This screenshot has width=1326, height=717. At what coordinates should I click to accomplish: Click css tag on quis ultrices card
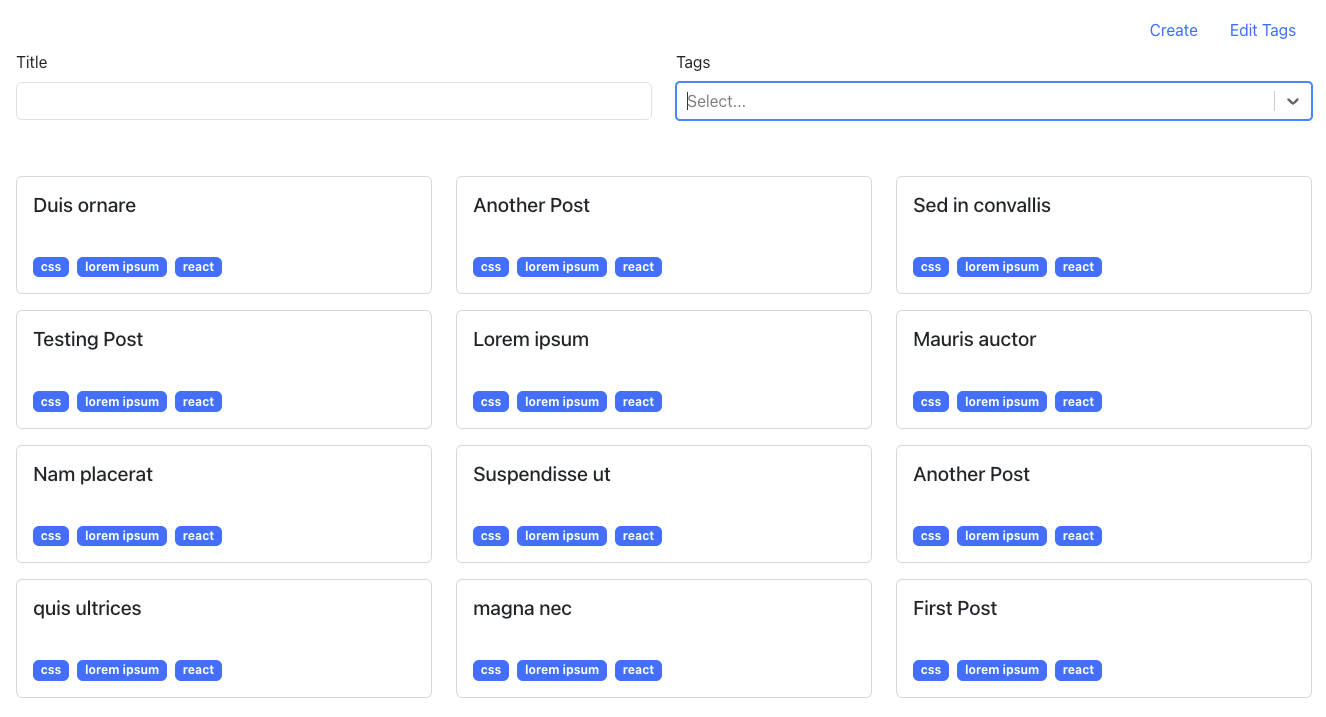(x=51, y=670)
